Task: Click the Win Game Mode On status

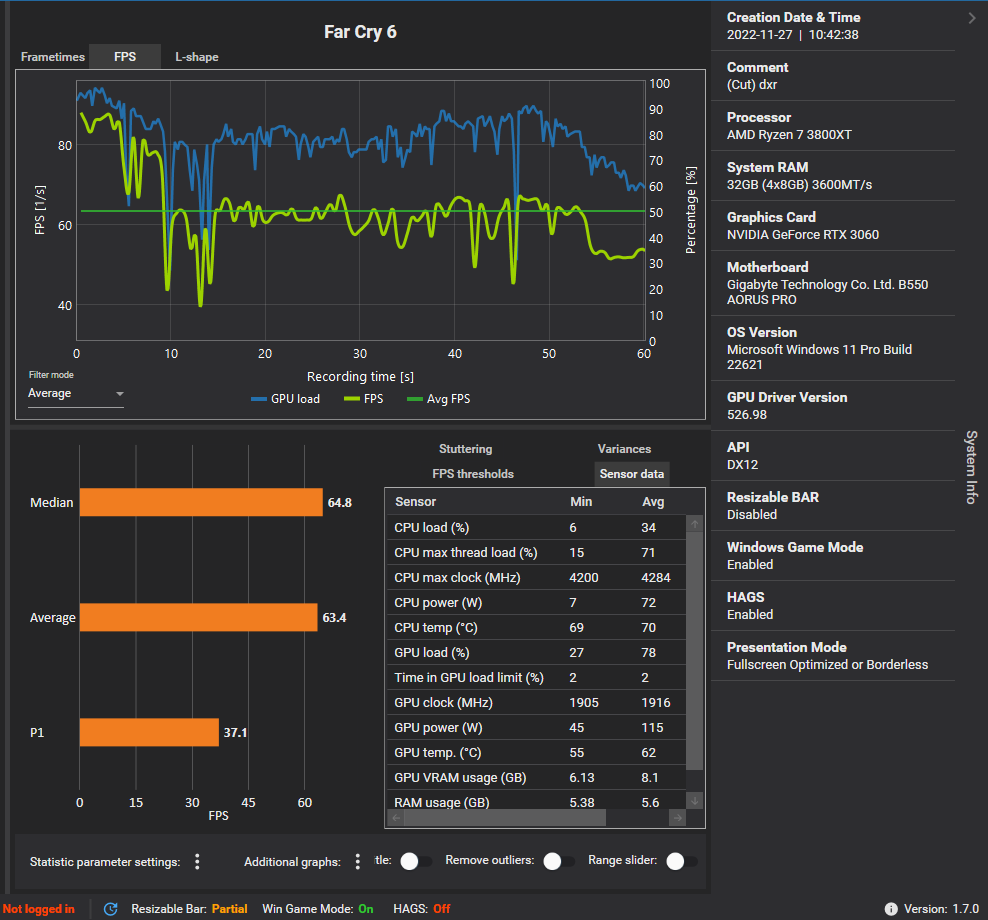Action: coord(318,909)
